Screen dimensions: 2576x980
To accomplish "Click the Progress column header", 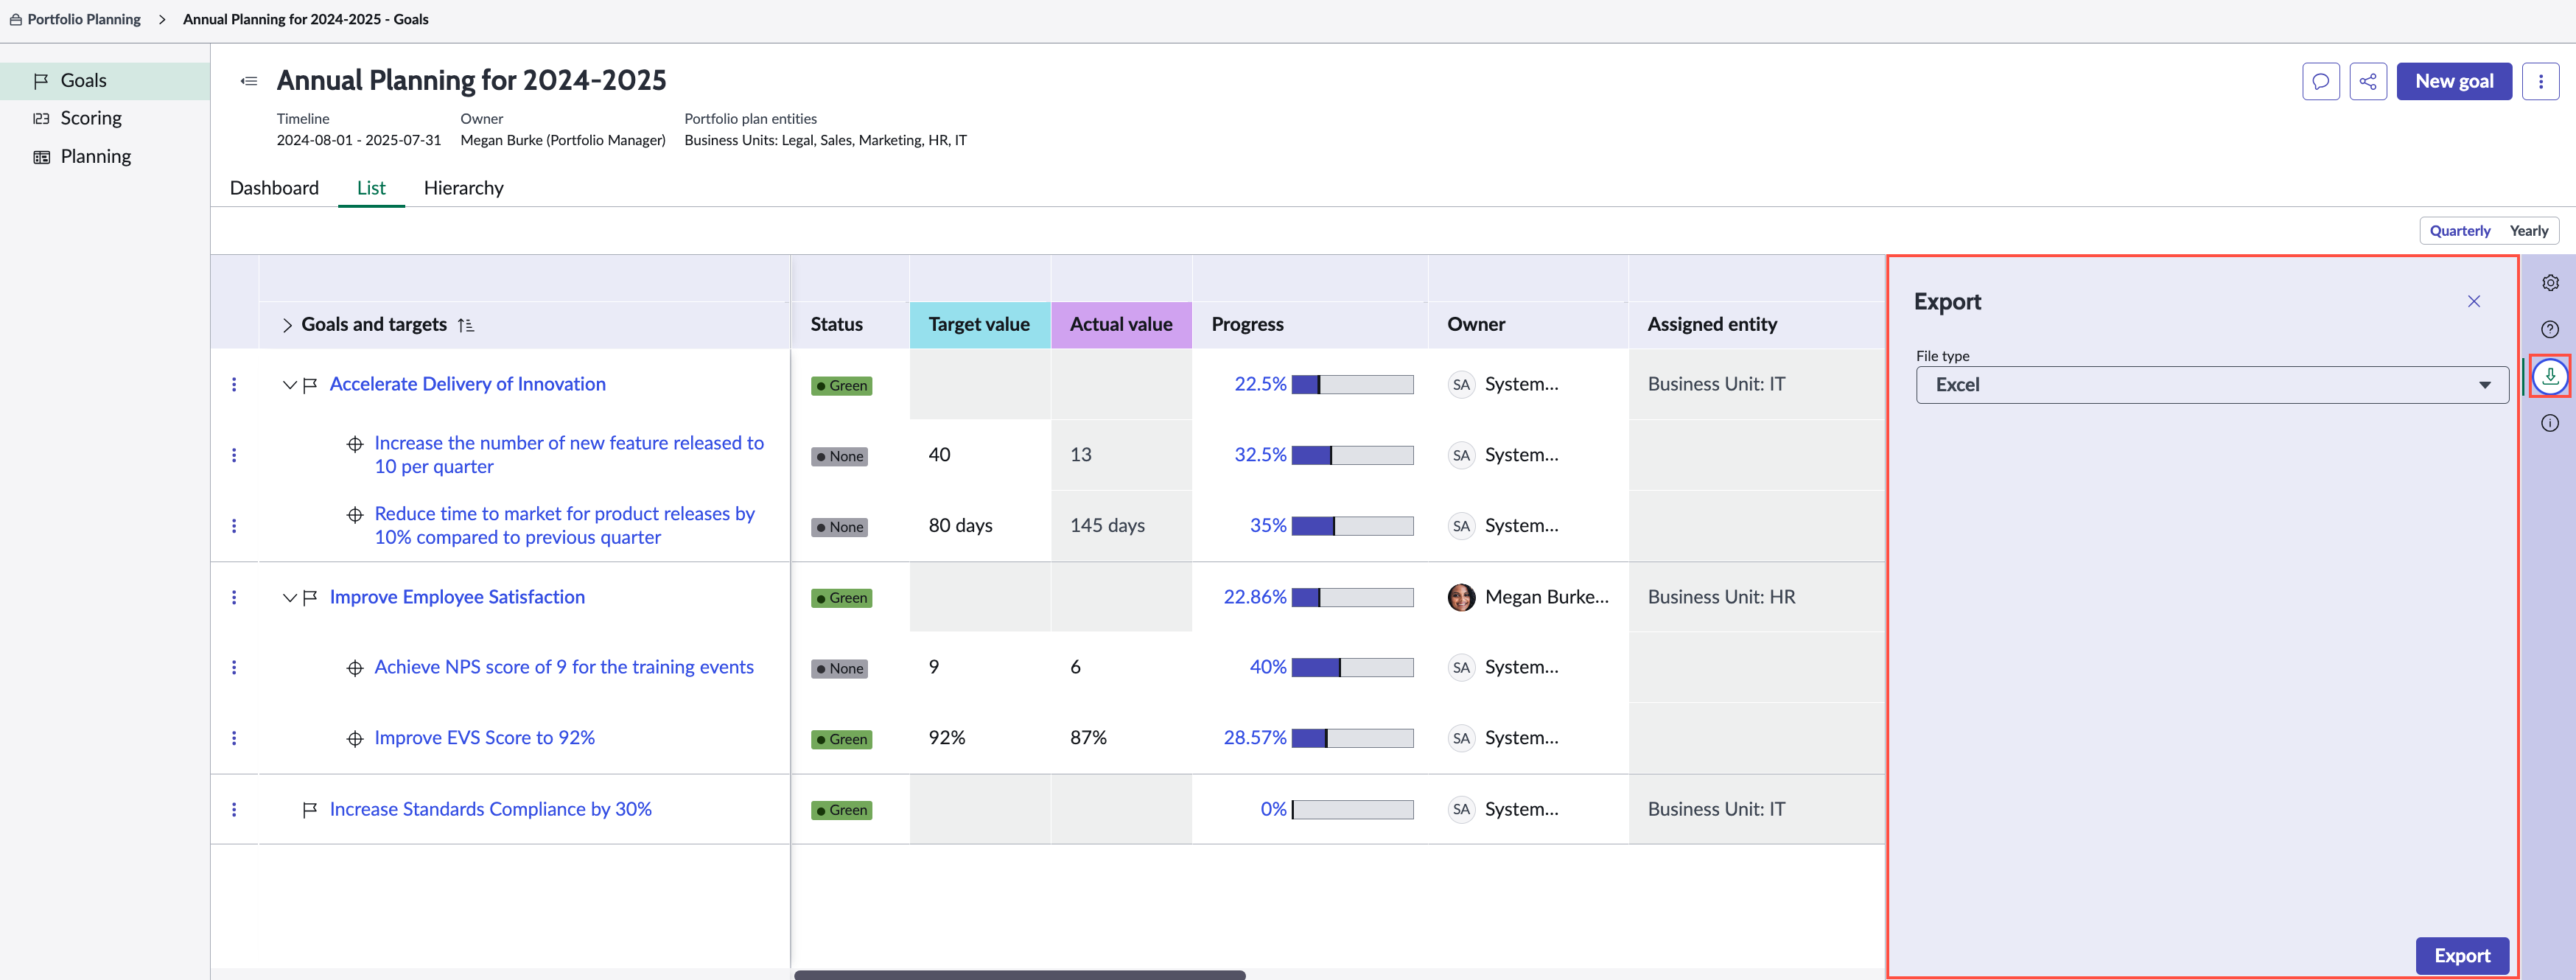I will point(1247,324).
